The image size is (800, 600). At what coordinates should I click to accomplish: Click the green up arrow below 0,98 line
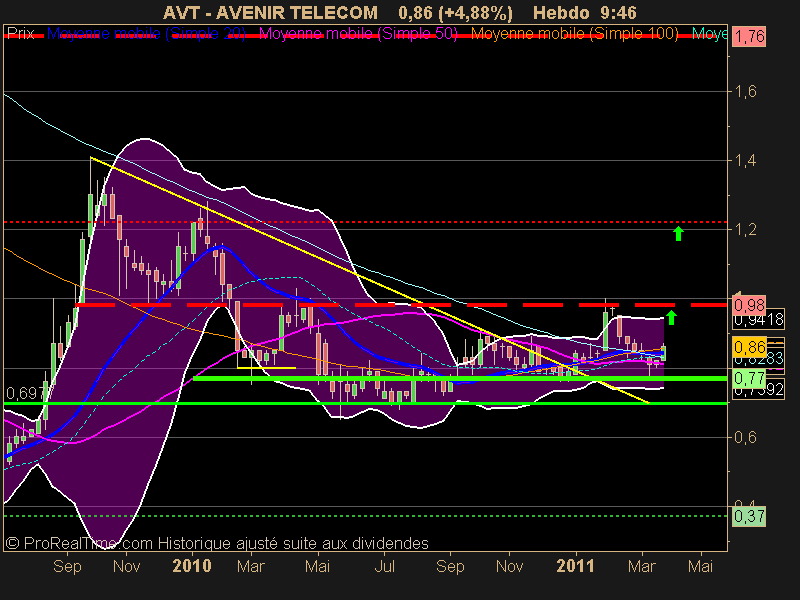click(671, 317)
